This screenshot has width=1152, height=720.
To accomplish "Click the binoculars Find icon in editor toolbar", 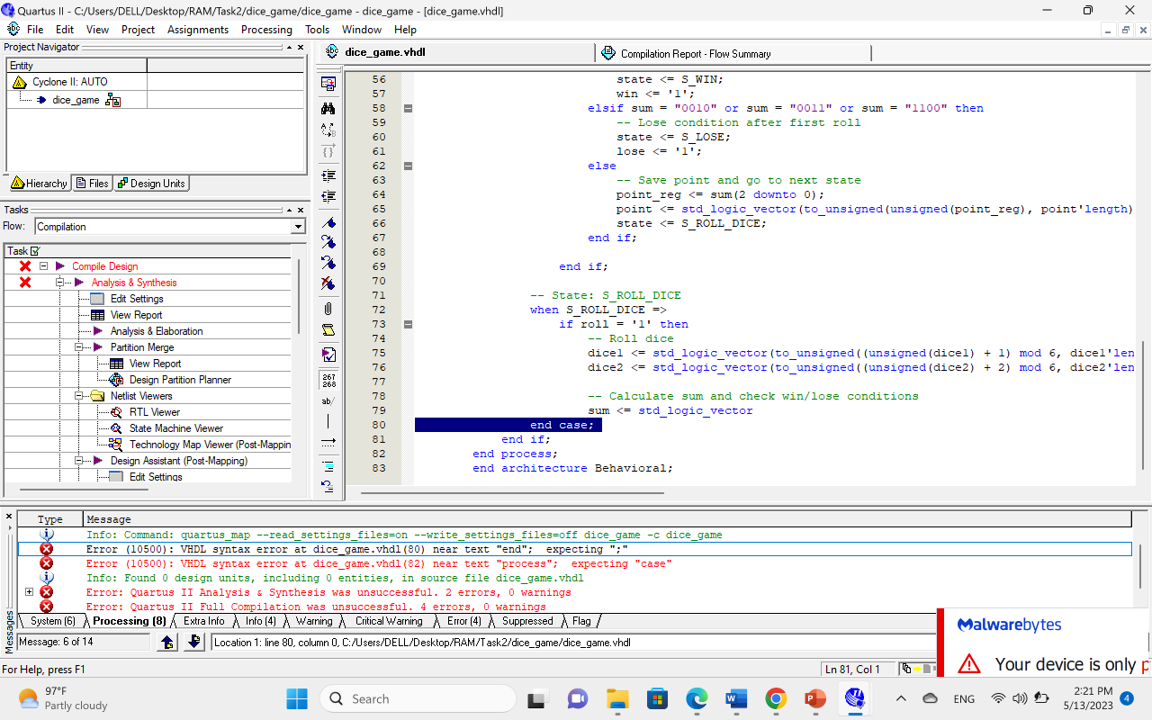I will click(x=328, y=108).
